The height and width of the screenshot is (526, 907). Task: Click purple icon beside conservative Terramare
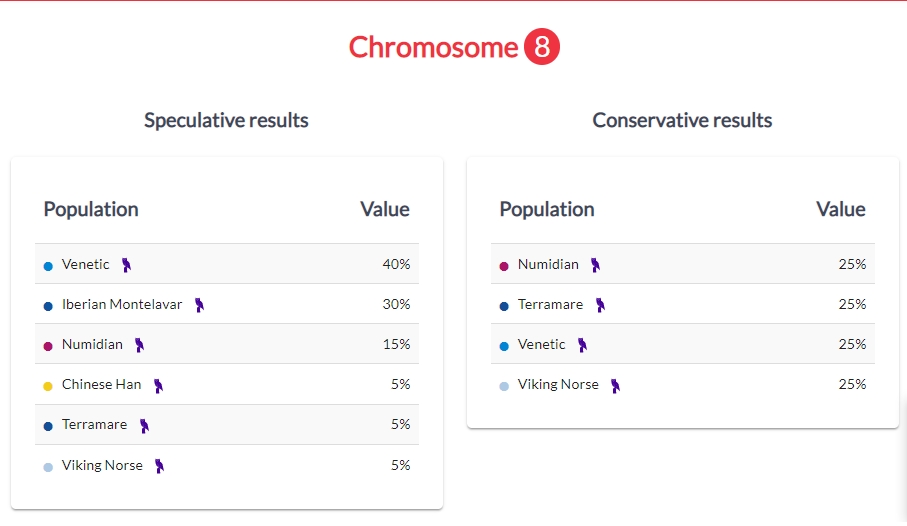(600, 305)
